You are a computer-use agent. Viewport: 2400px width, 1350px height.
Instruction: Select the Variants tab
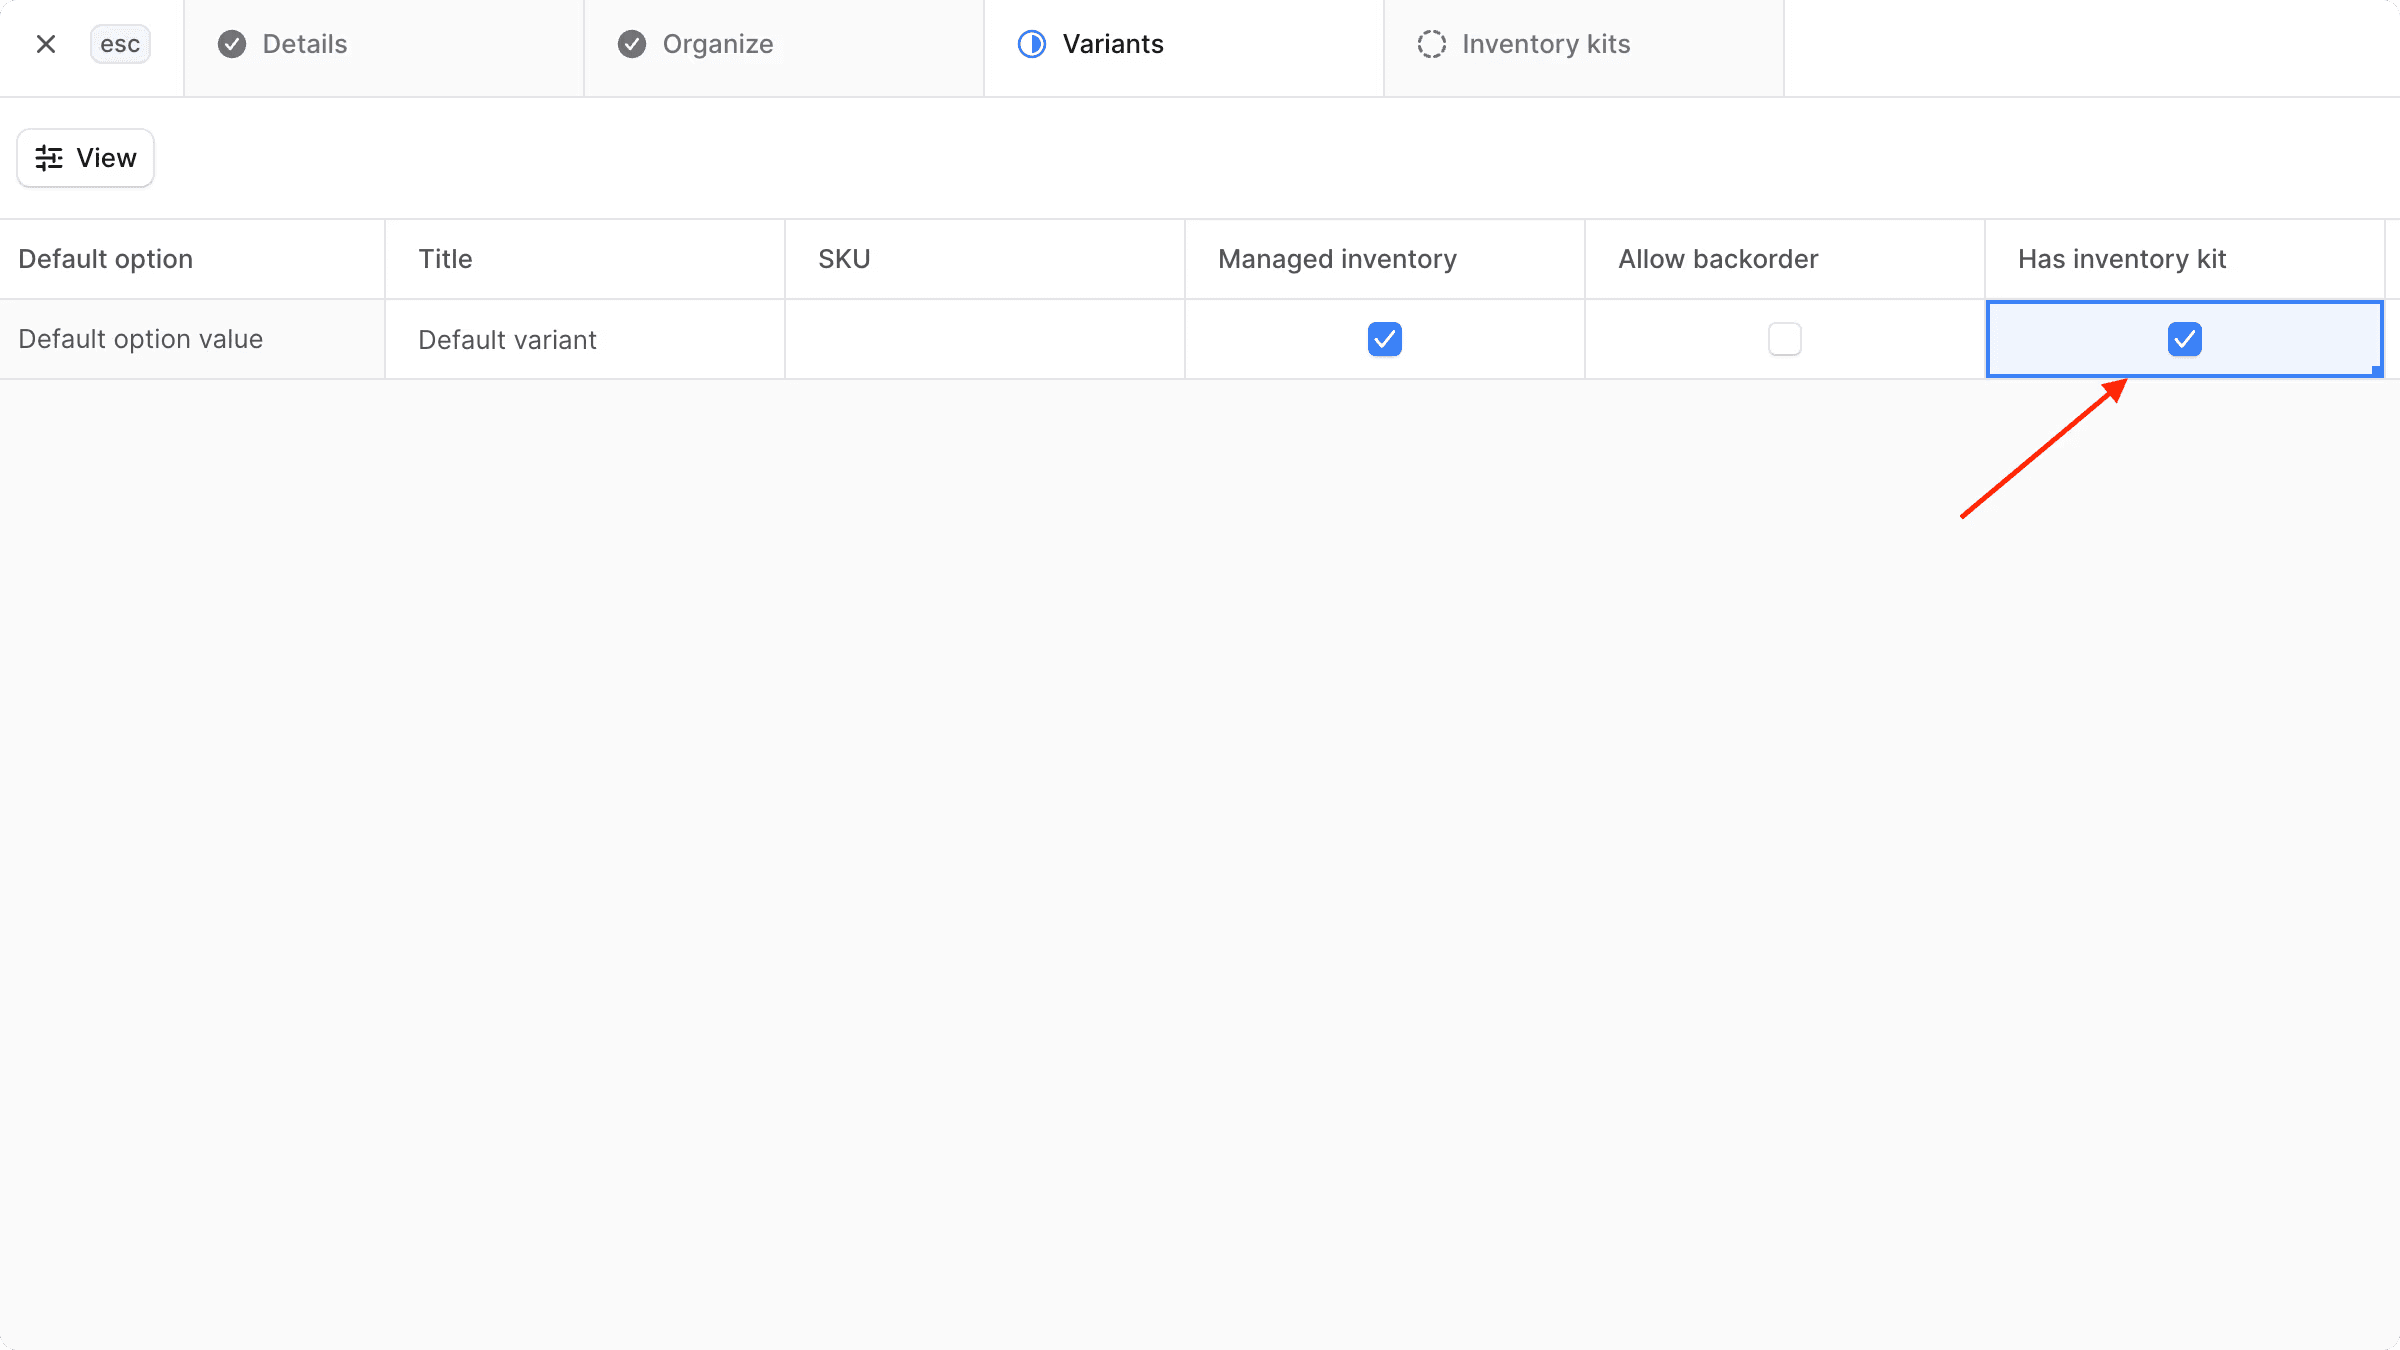click(1113, 44)
